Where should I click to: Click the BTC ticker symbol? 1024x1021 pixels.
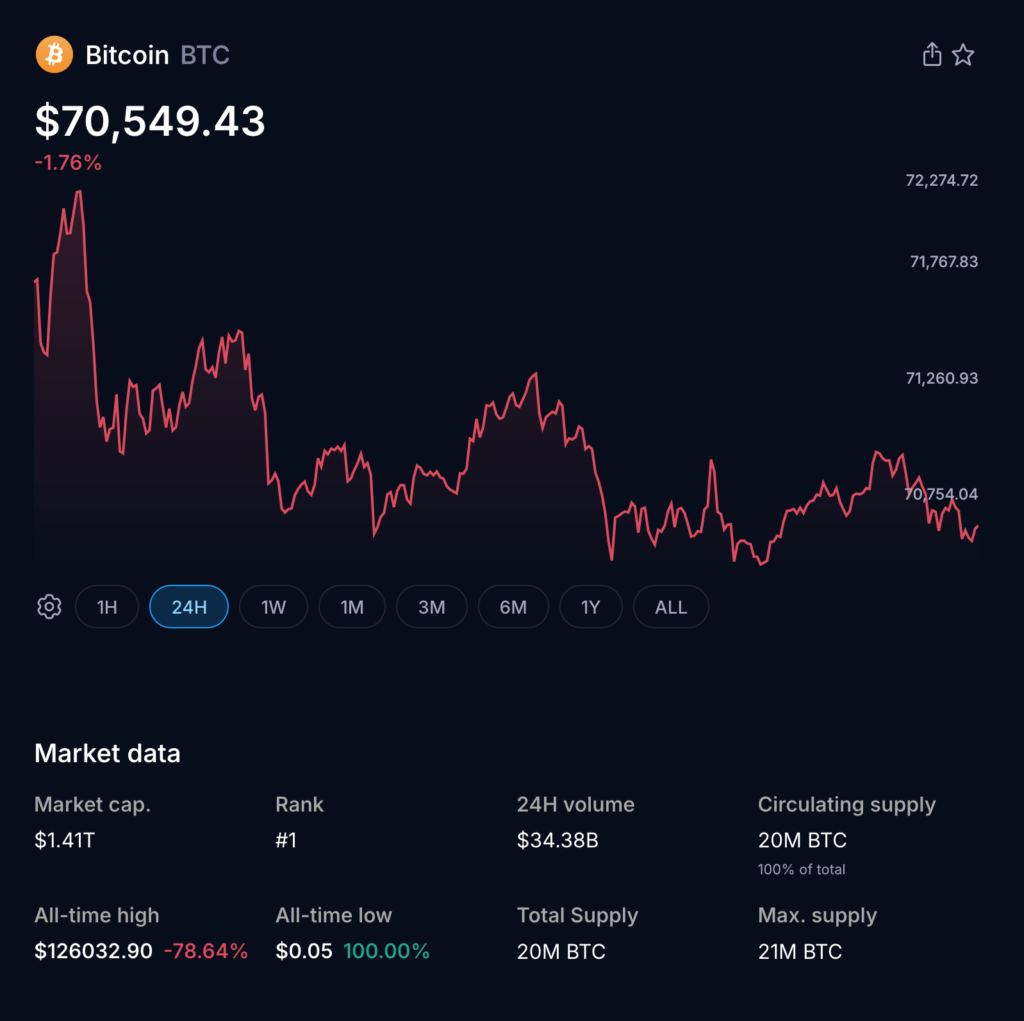[205, 56]
